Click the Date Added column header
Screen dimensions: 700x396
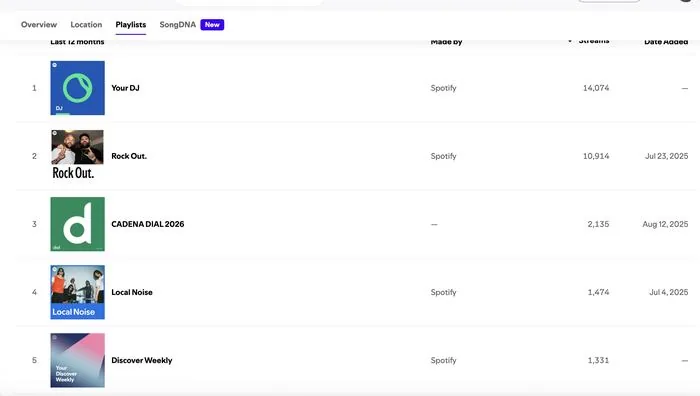(x=666, y=42)
